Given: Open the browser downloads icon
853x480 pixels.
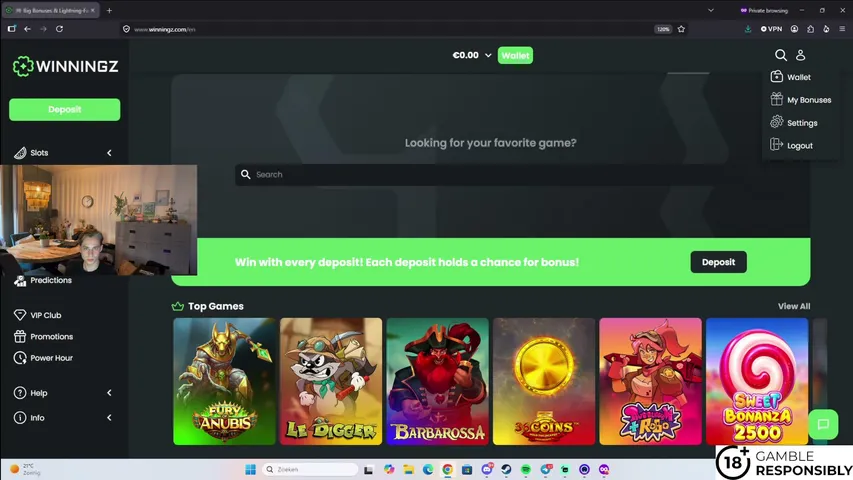Looking at the screenshot, I should coord(748,29).
